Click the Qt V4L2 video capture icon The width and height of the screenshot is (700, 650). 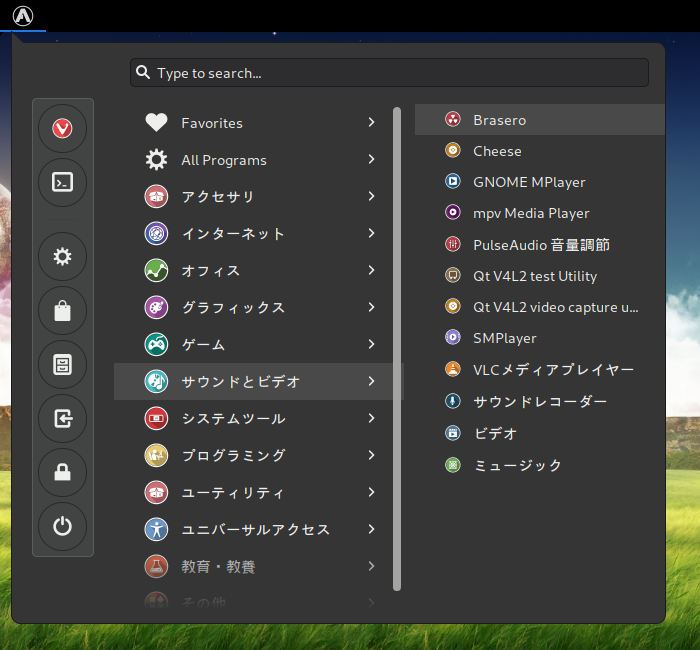[453, 306]
